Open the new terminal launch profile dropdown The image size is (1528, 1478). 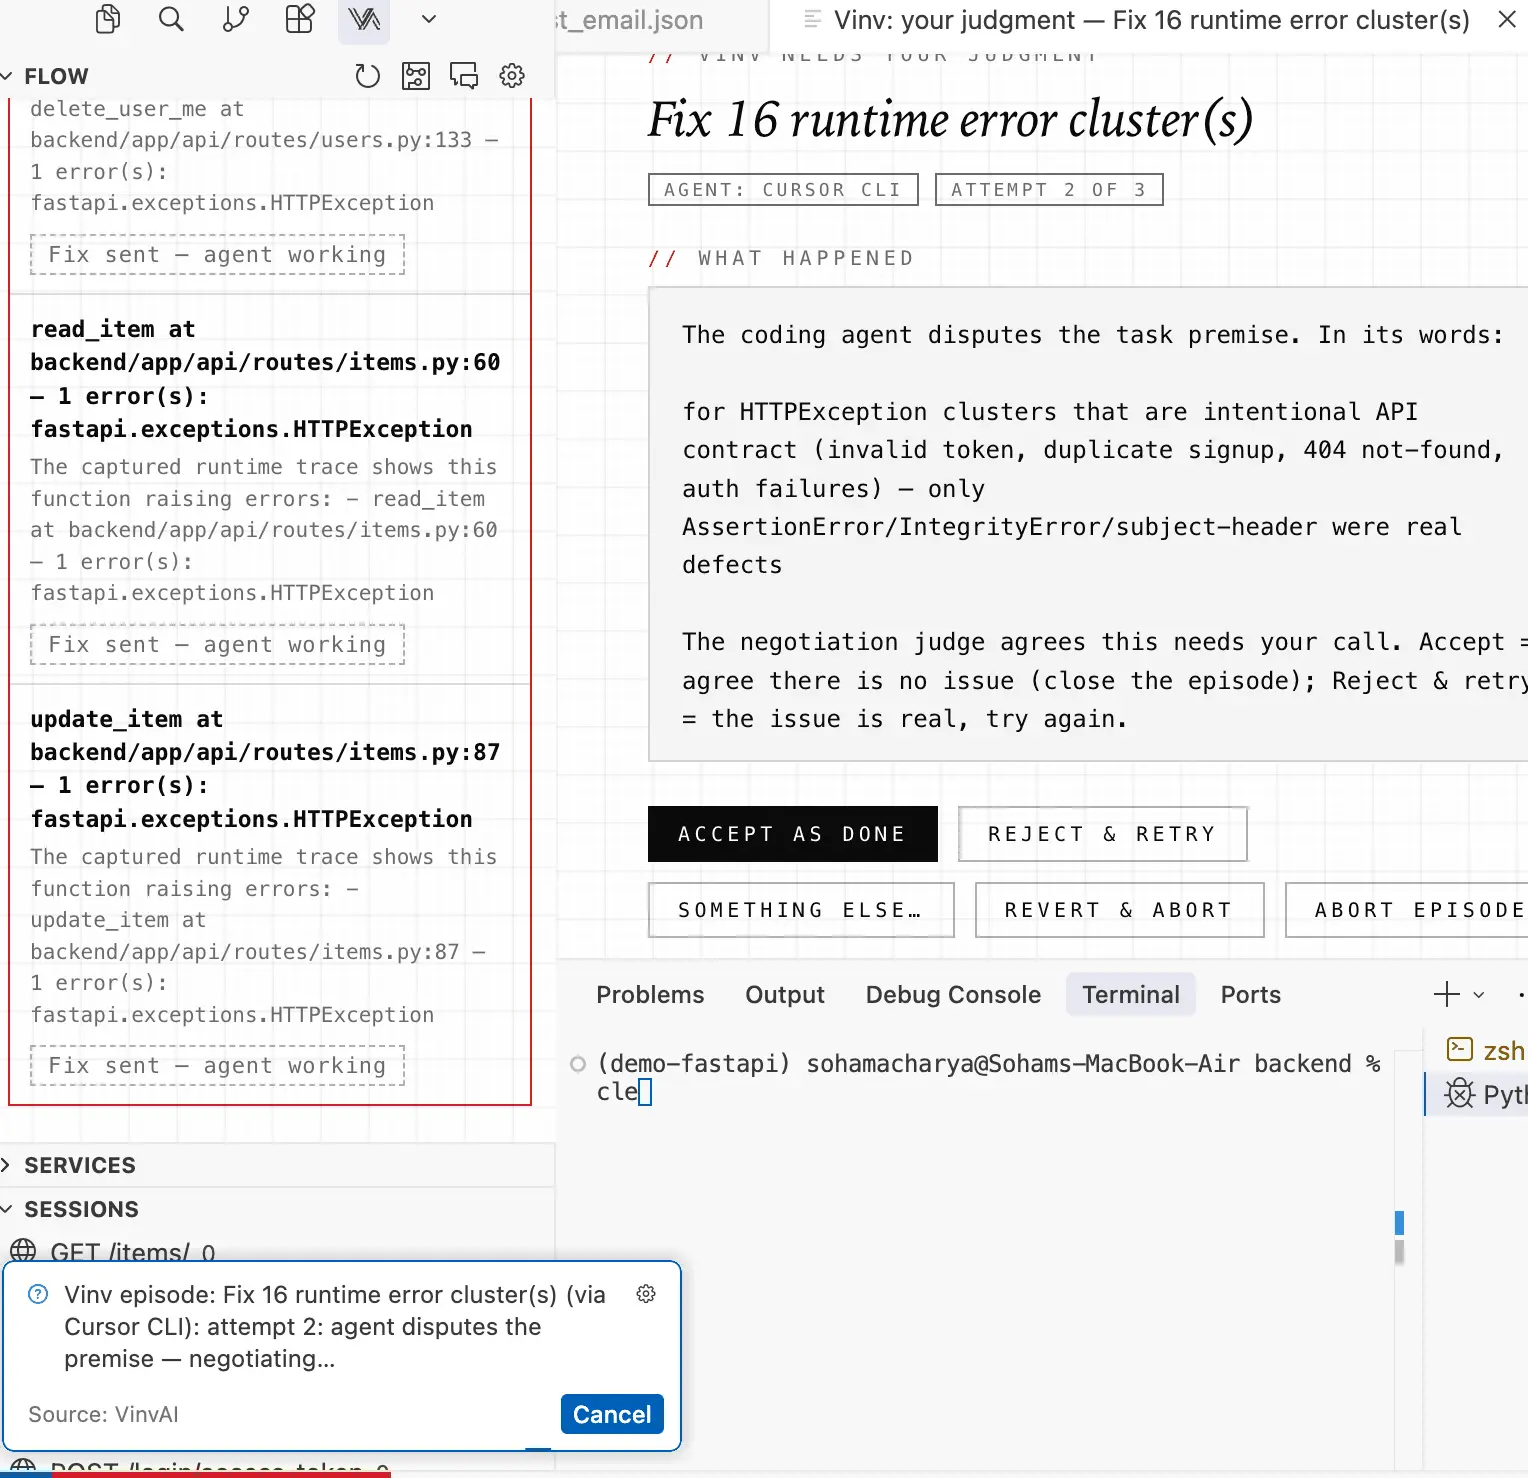pos(1479,995)
